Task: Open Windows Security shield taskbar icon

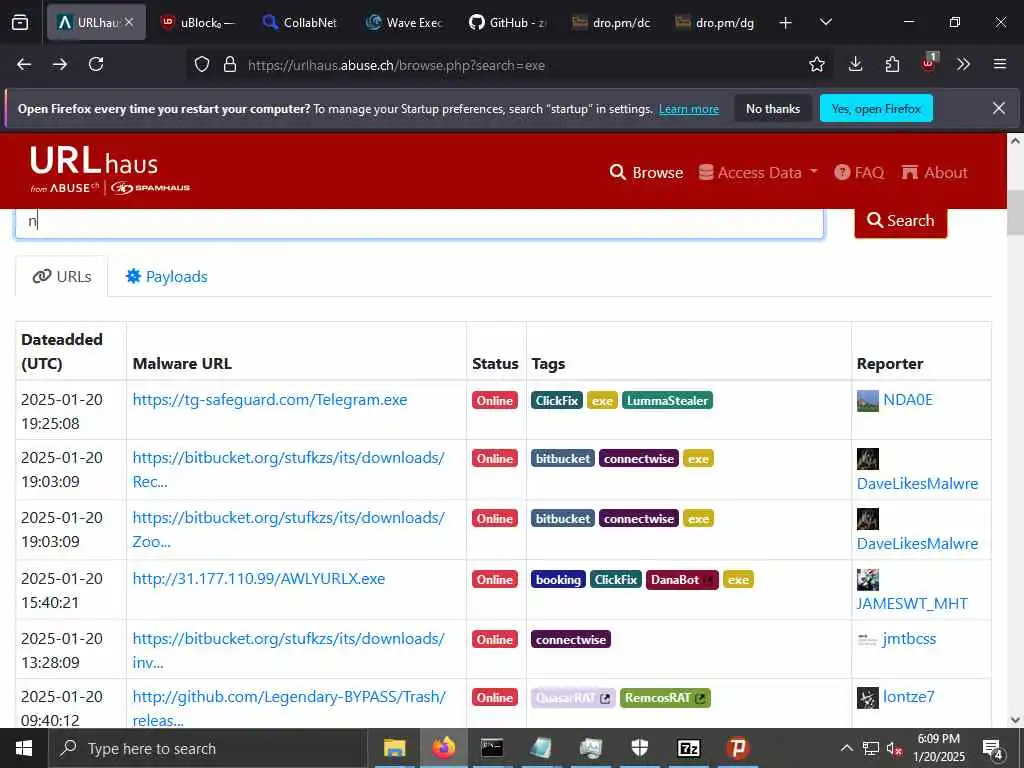Action: (x=639, y=748)
